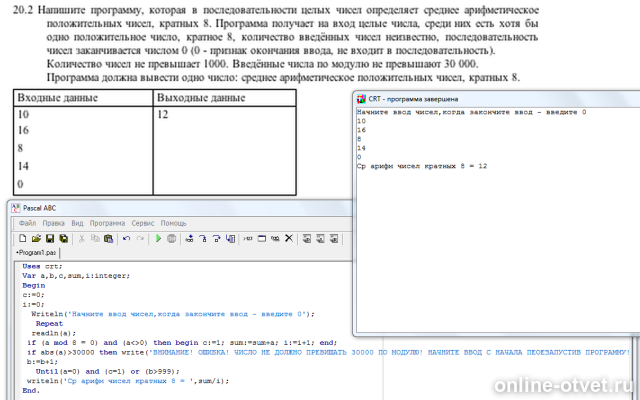
Task: Create a new file in Pascal ABC
Action: [23, 238]
